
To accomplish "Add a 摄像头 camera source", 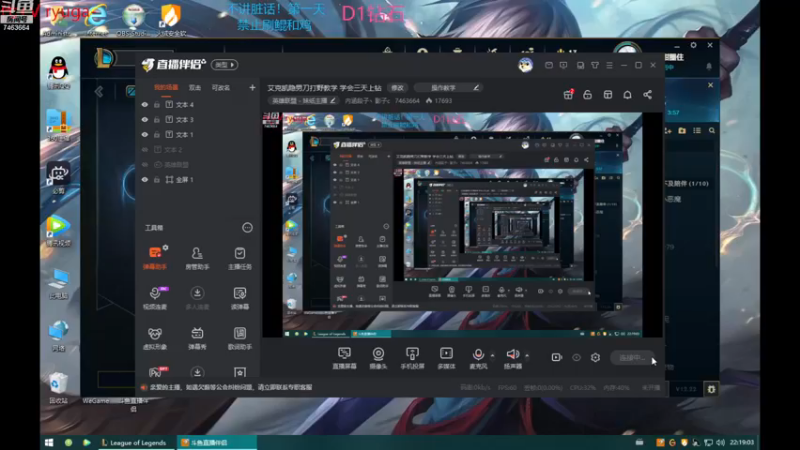I will (x=378, y=358).
